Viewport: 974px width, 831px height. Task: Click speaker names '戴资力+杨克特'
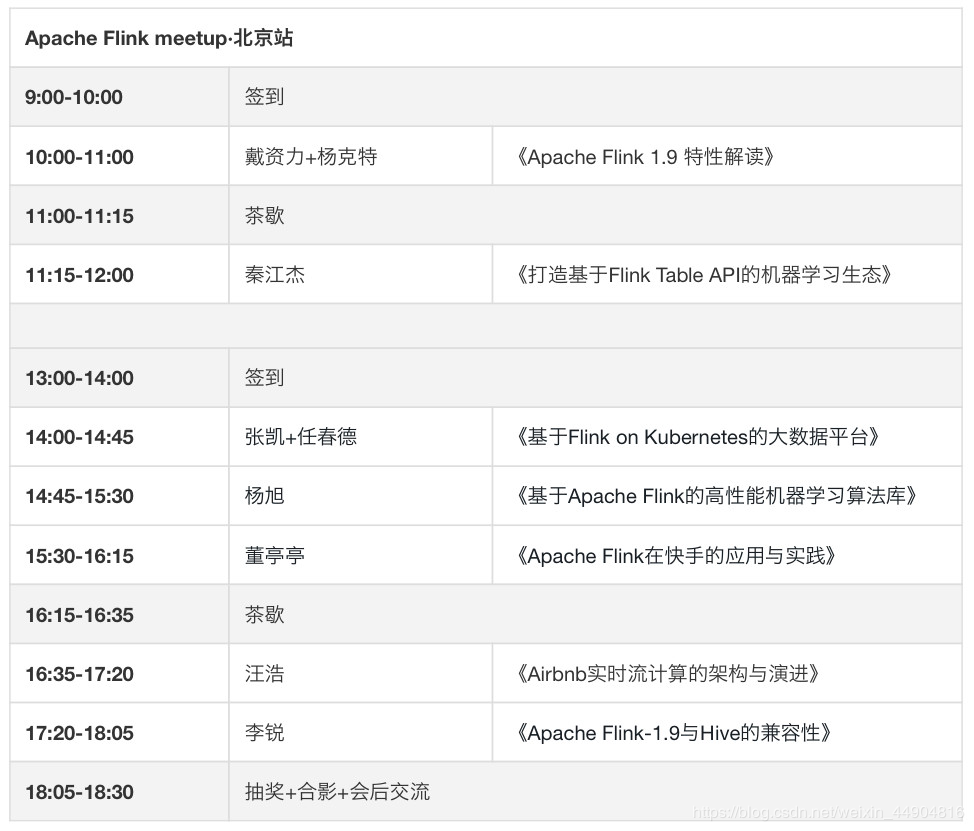311,156
